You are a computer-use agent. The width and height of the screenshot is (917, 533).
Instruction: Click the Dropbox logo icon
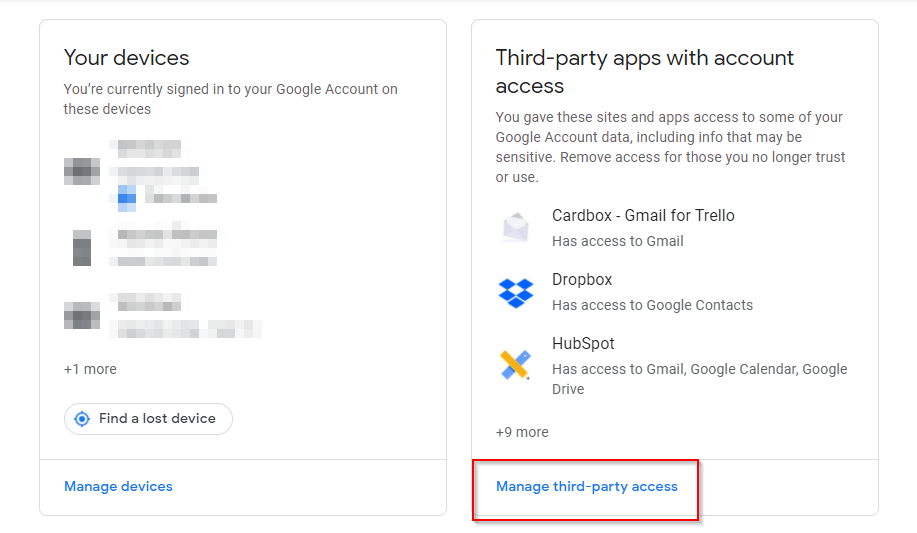pos(516,292)
